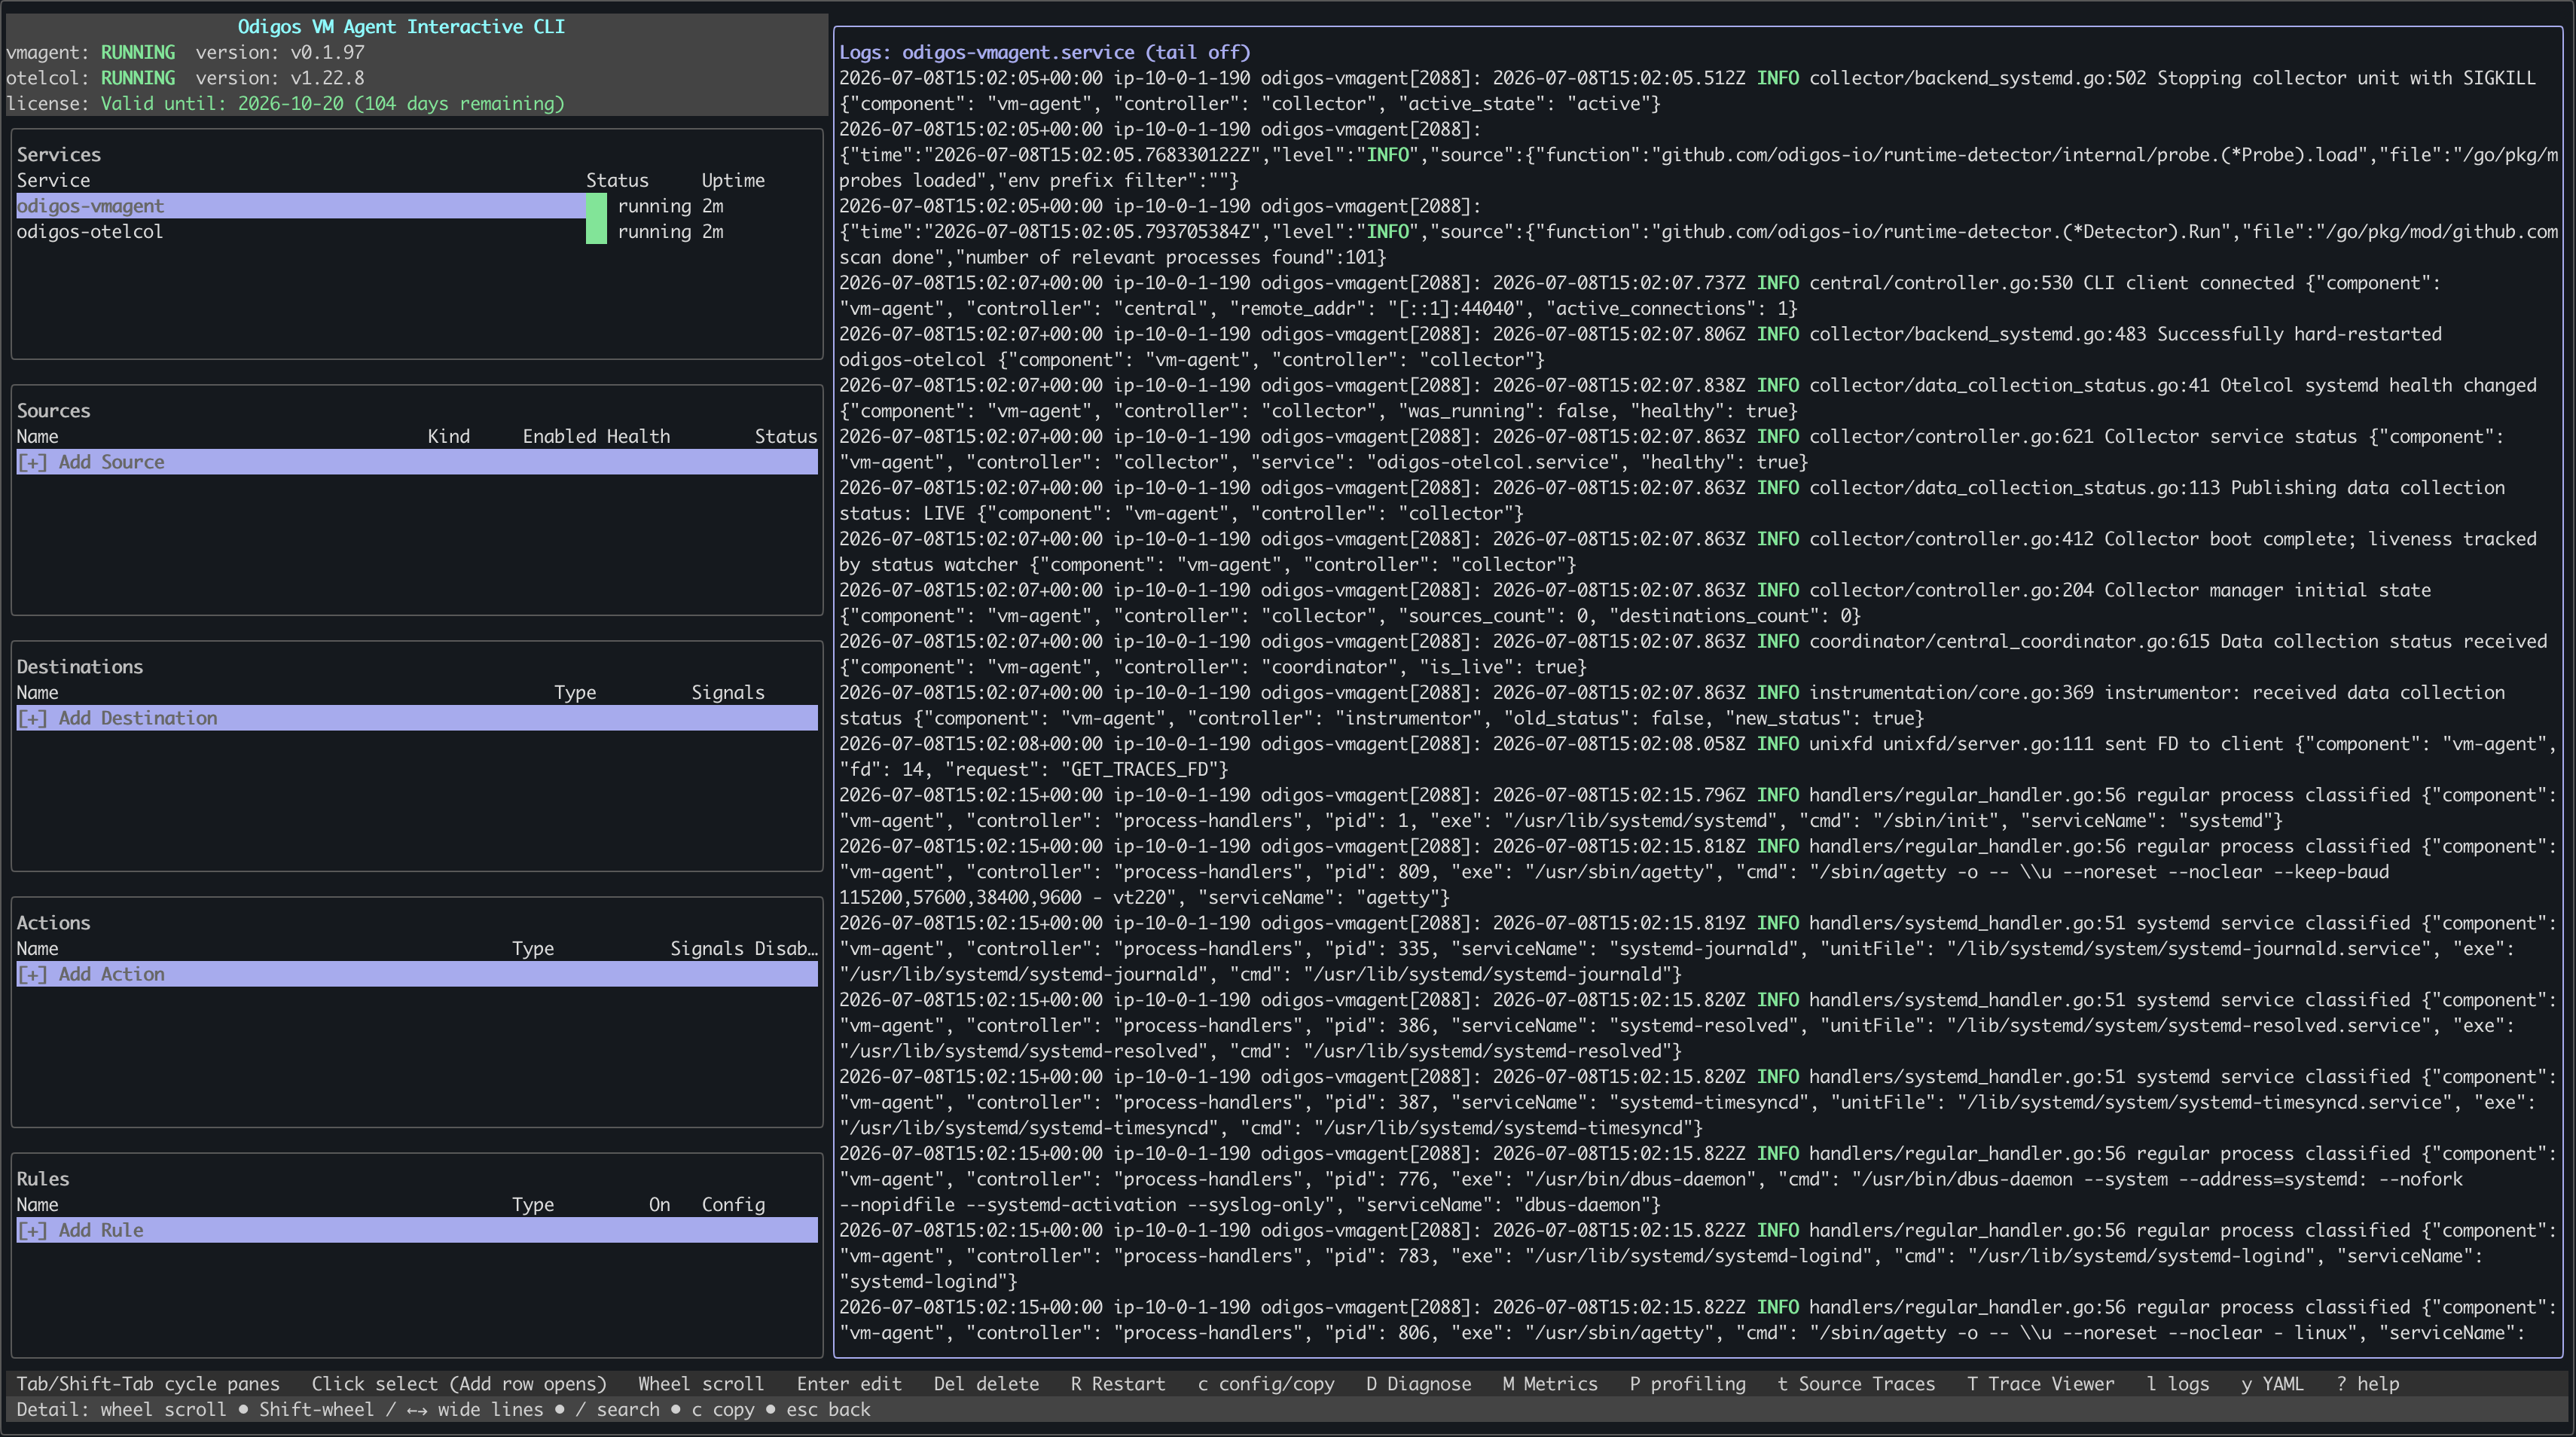
Task: Click the Rules panel title
Action: [42, 1179]
